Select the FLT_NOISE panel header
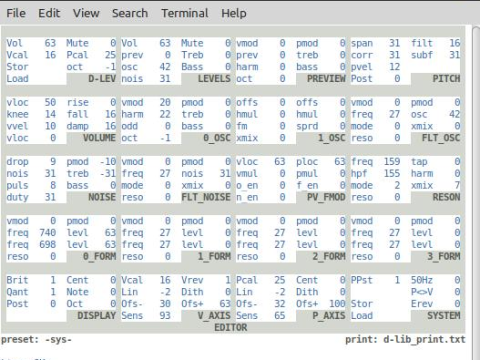480x360 pixels. pos(206,197)
